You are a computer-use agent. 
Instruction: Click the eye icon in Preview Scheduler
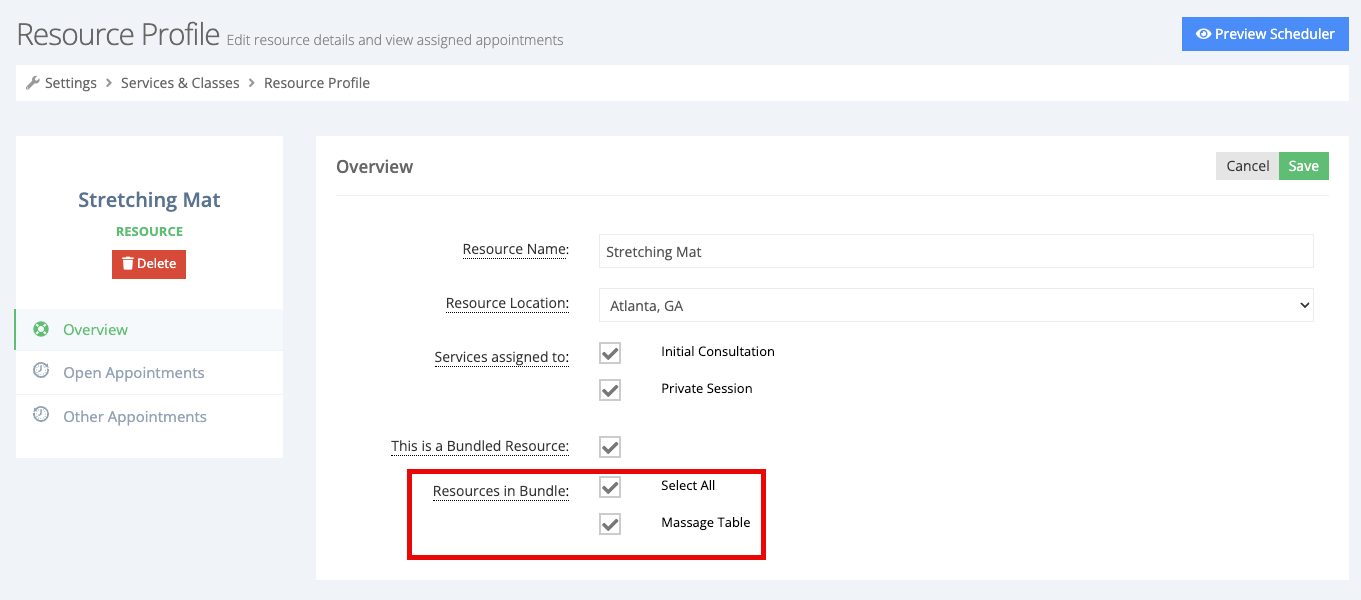point(1203,34)
